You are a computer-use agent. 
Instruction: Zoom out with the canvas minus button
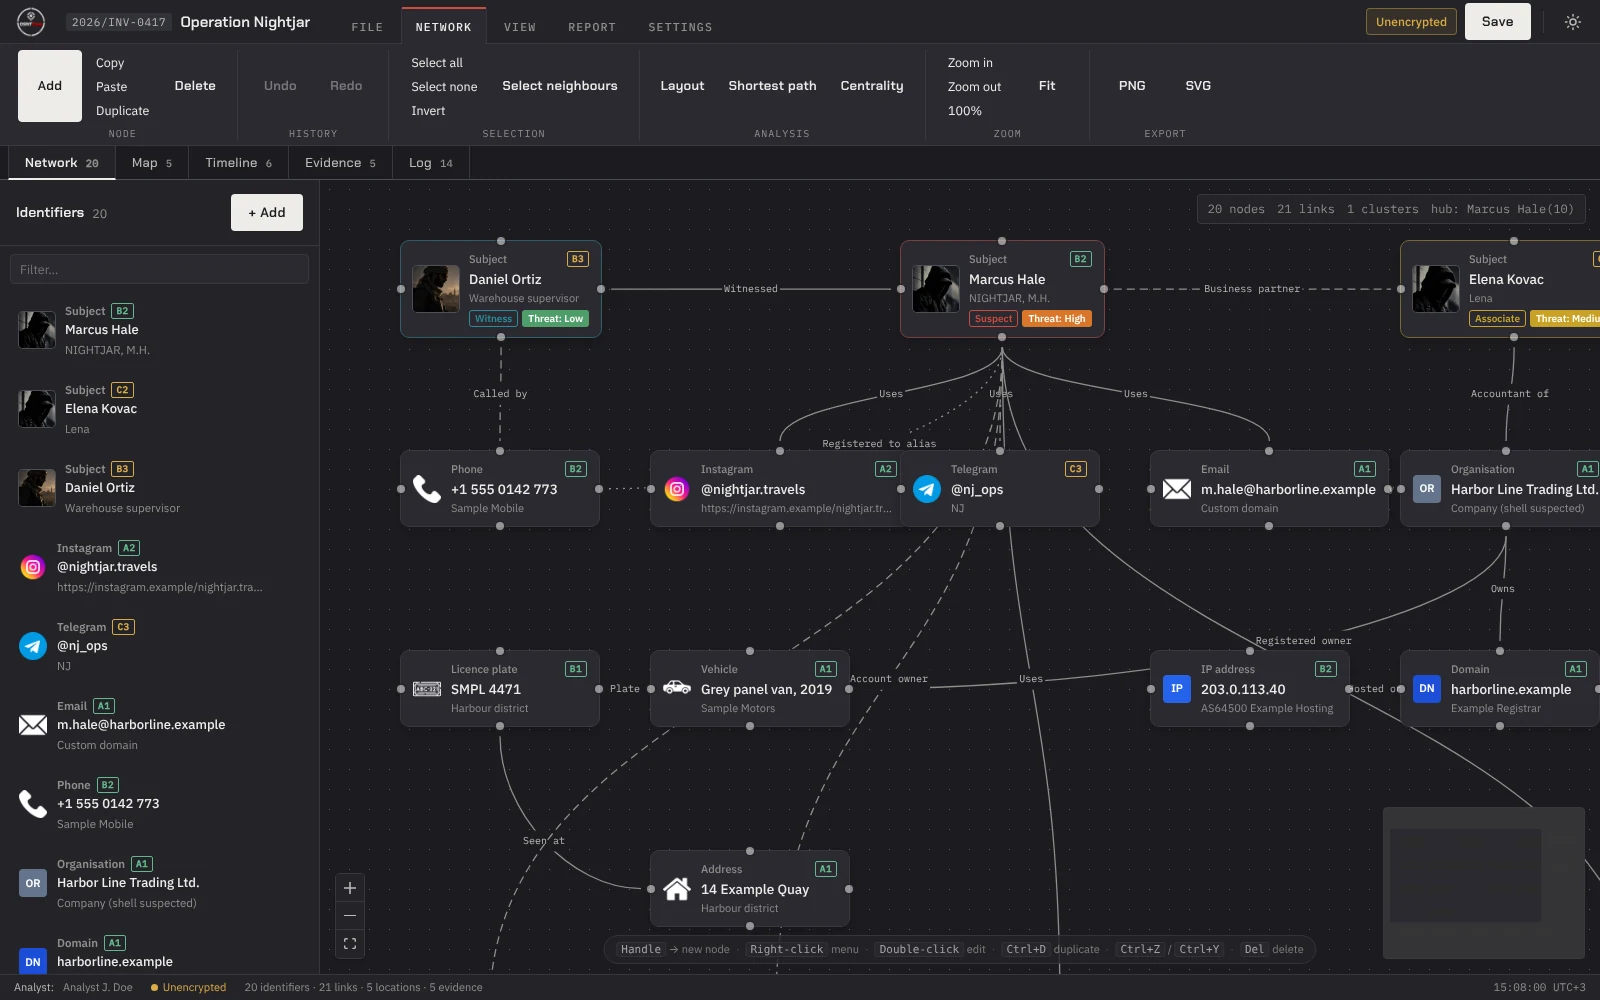[350, 915]
